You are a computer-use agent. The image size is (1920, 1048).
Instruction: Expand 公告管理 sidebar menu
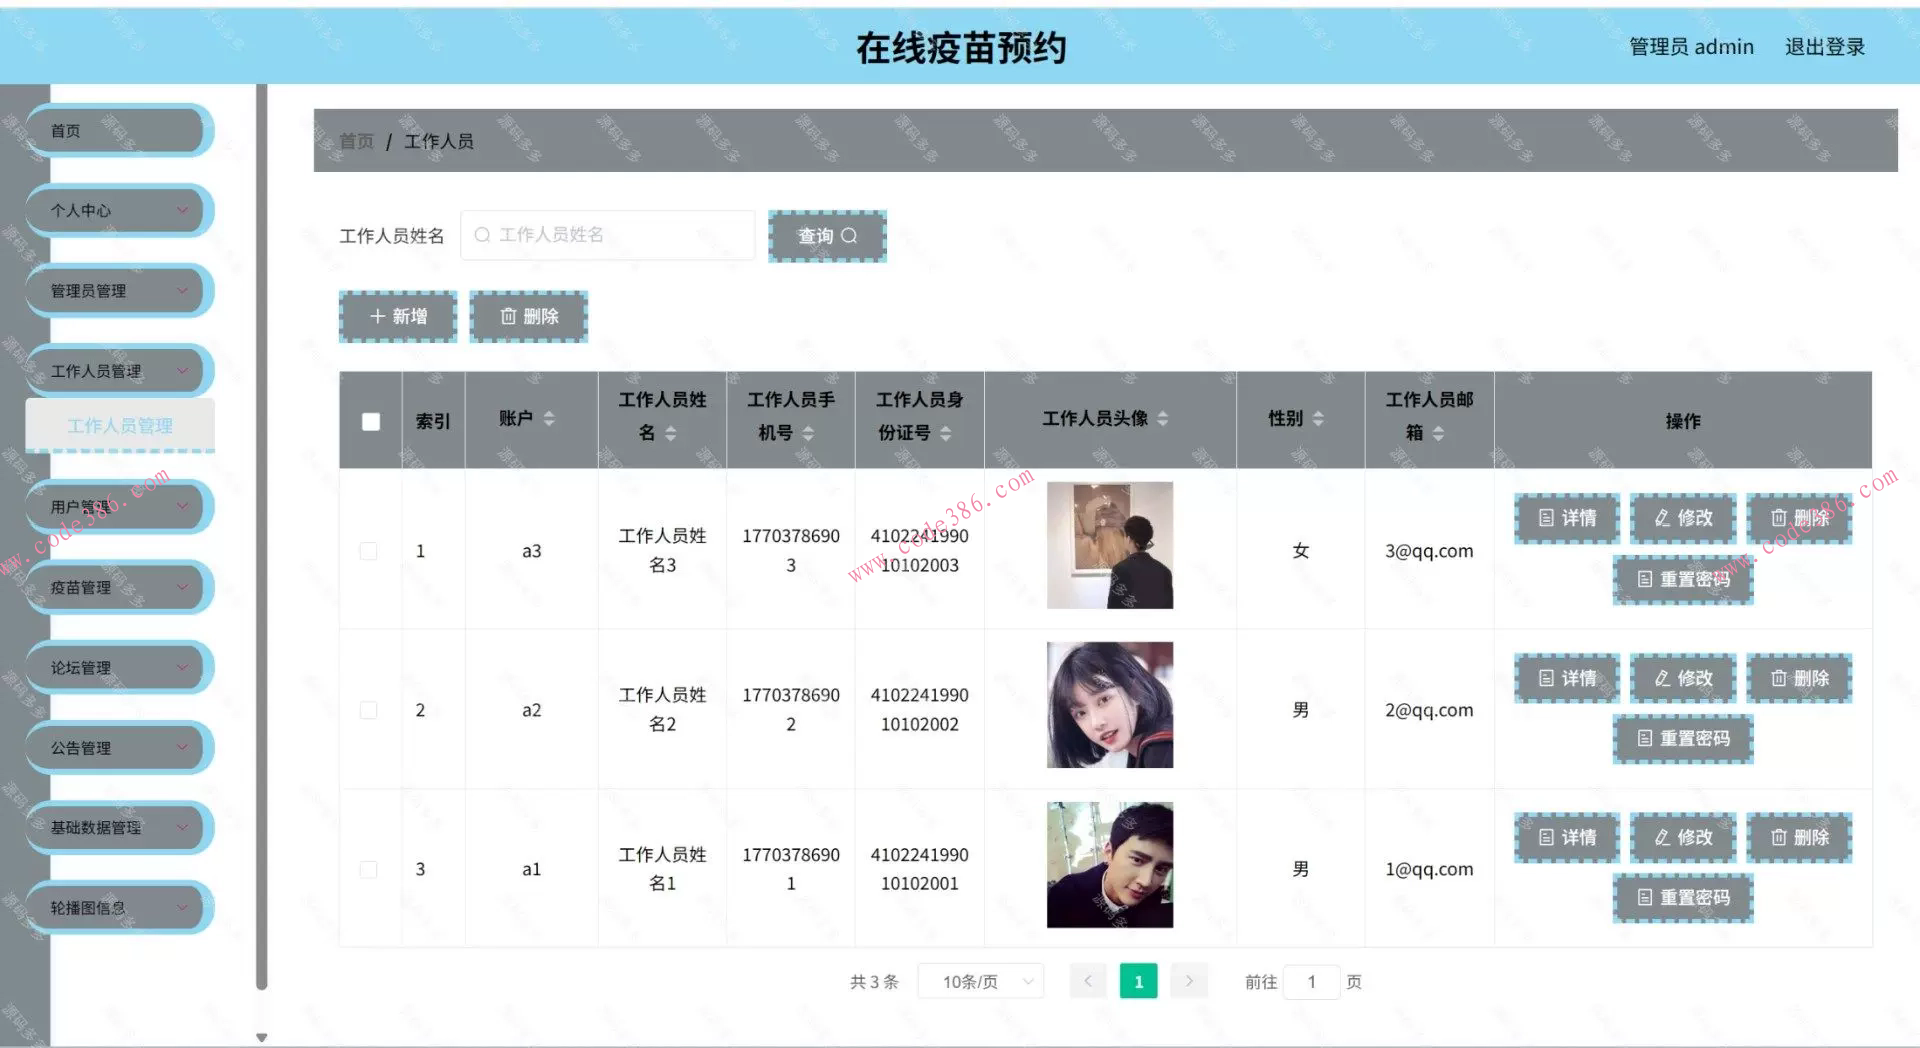pyautogui.click(x=120, y=747)
